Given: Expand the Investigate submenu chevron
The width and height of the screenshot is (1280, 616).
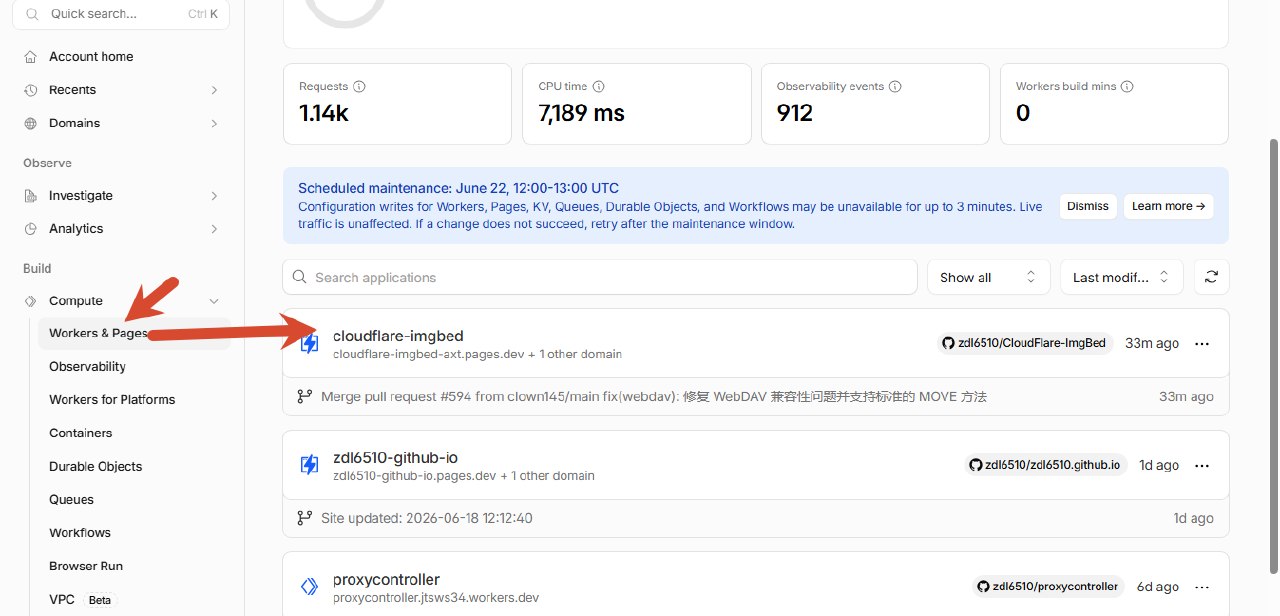Looking at the screenshot, I should point(214,196).
